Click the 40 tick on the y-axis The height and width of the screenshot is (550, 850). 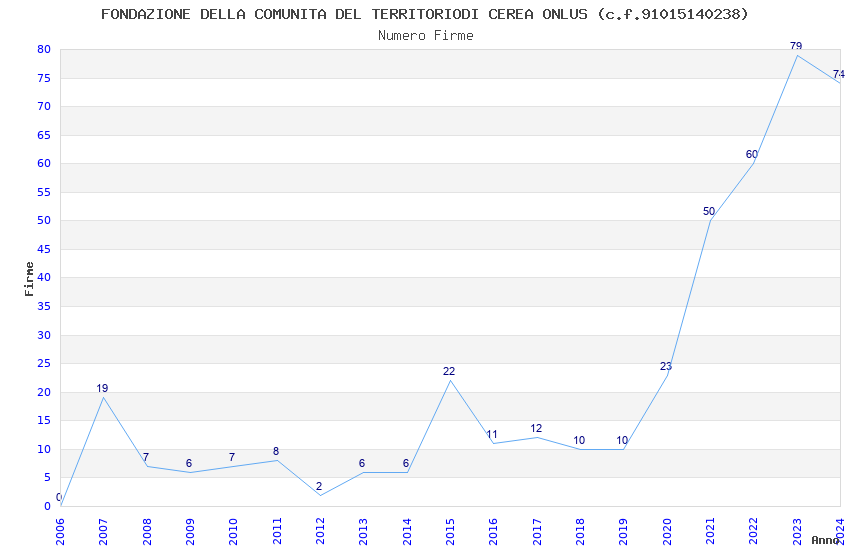tap(43, 278)
